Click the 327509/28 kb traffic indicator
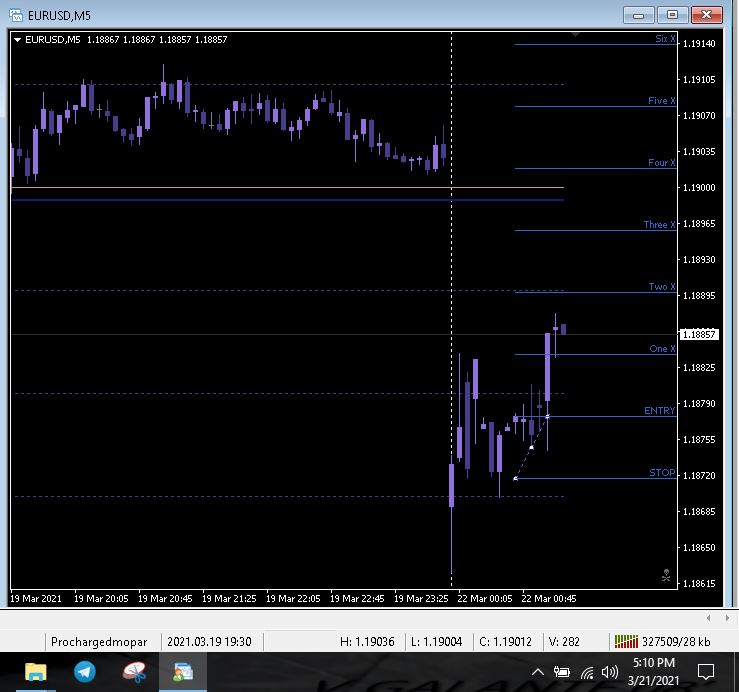The width and height of the screenshot is (739, 692). coord(676,642)
